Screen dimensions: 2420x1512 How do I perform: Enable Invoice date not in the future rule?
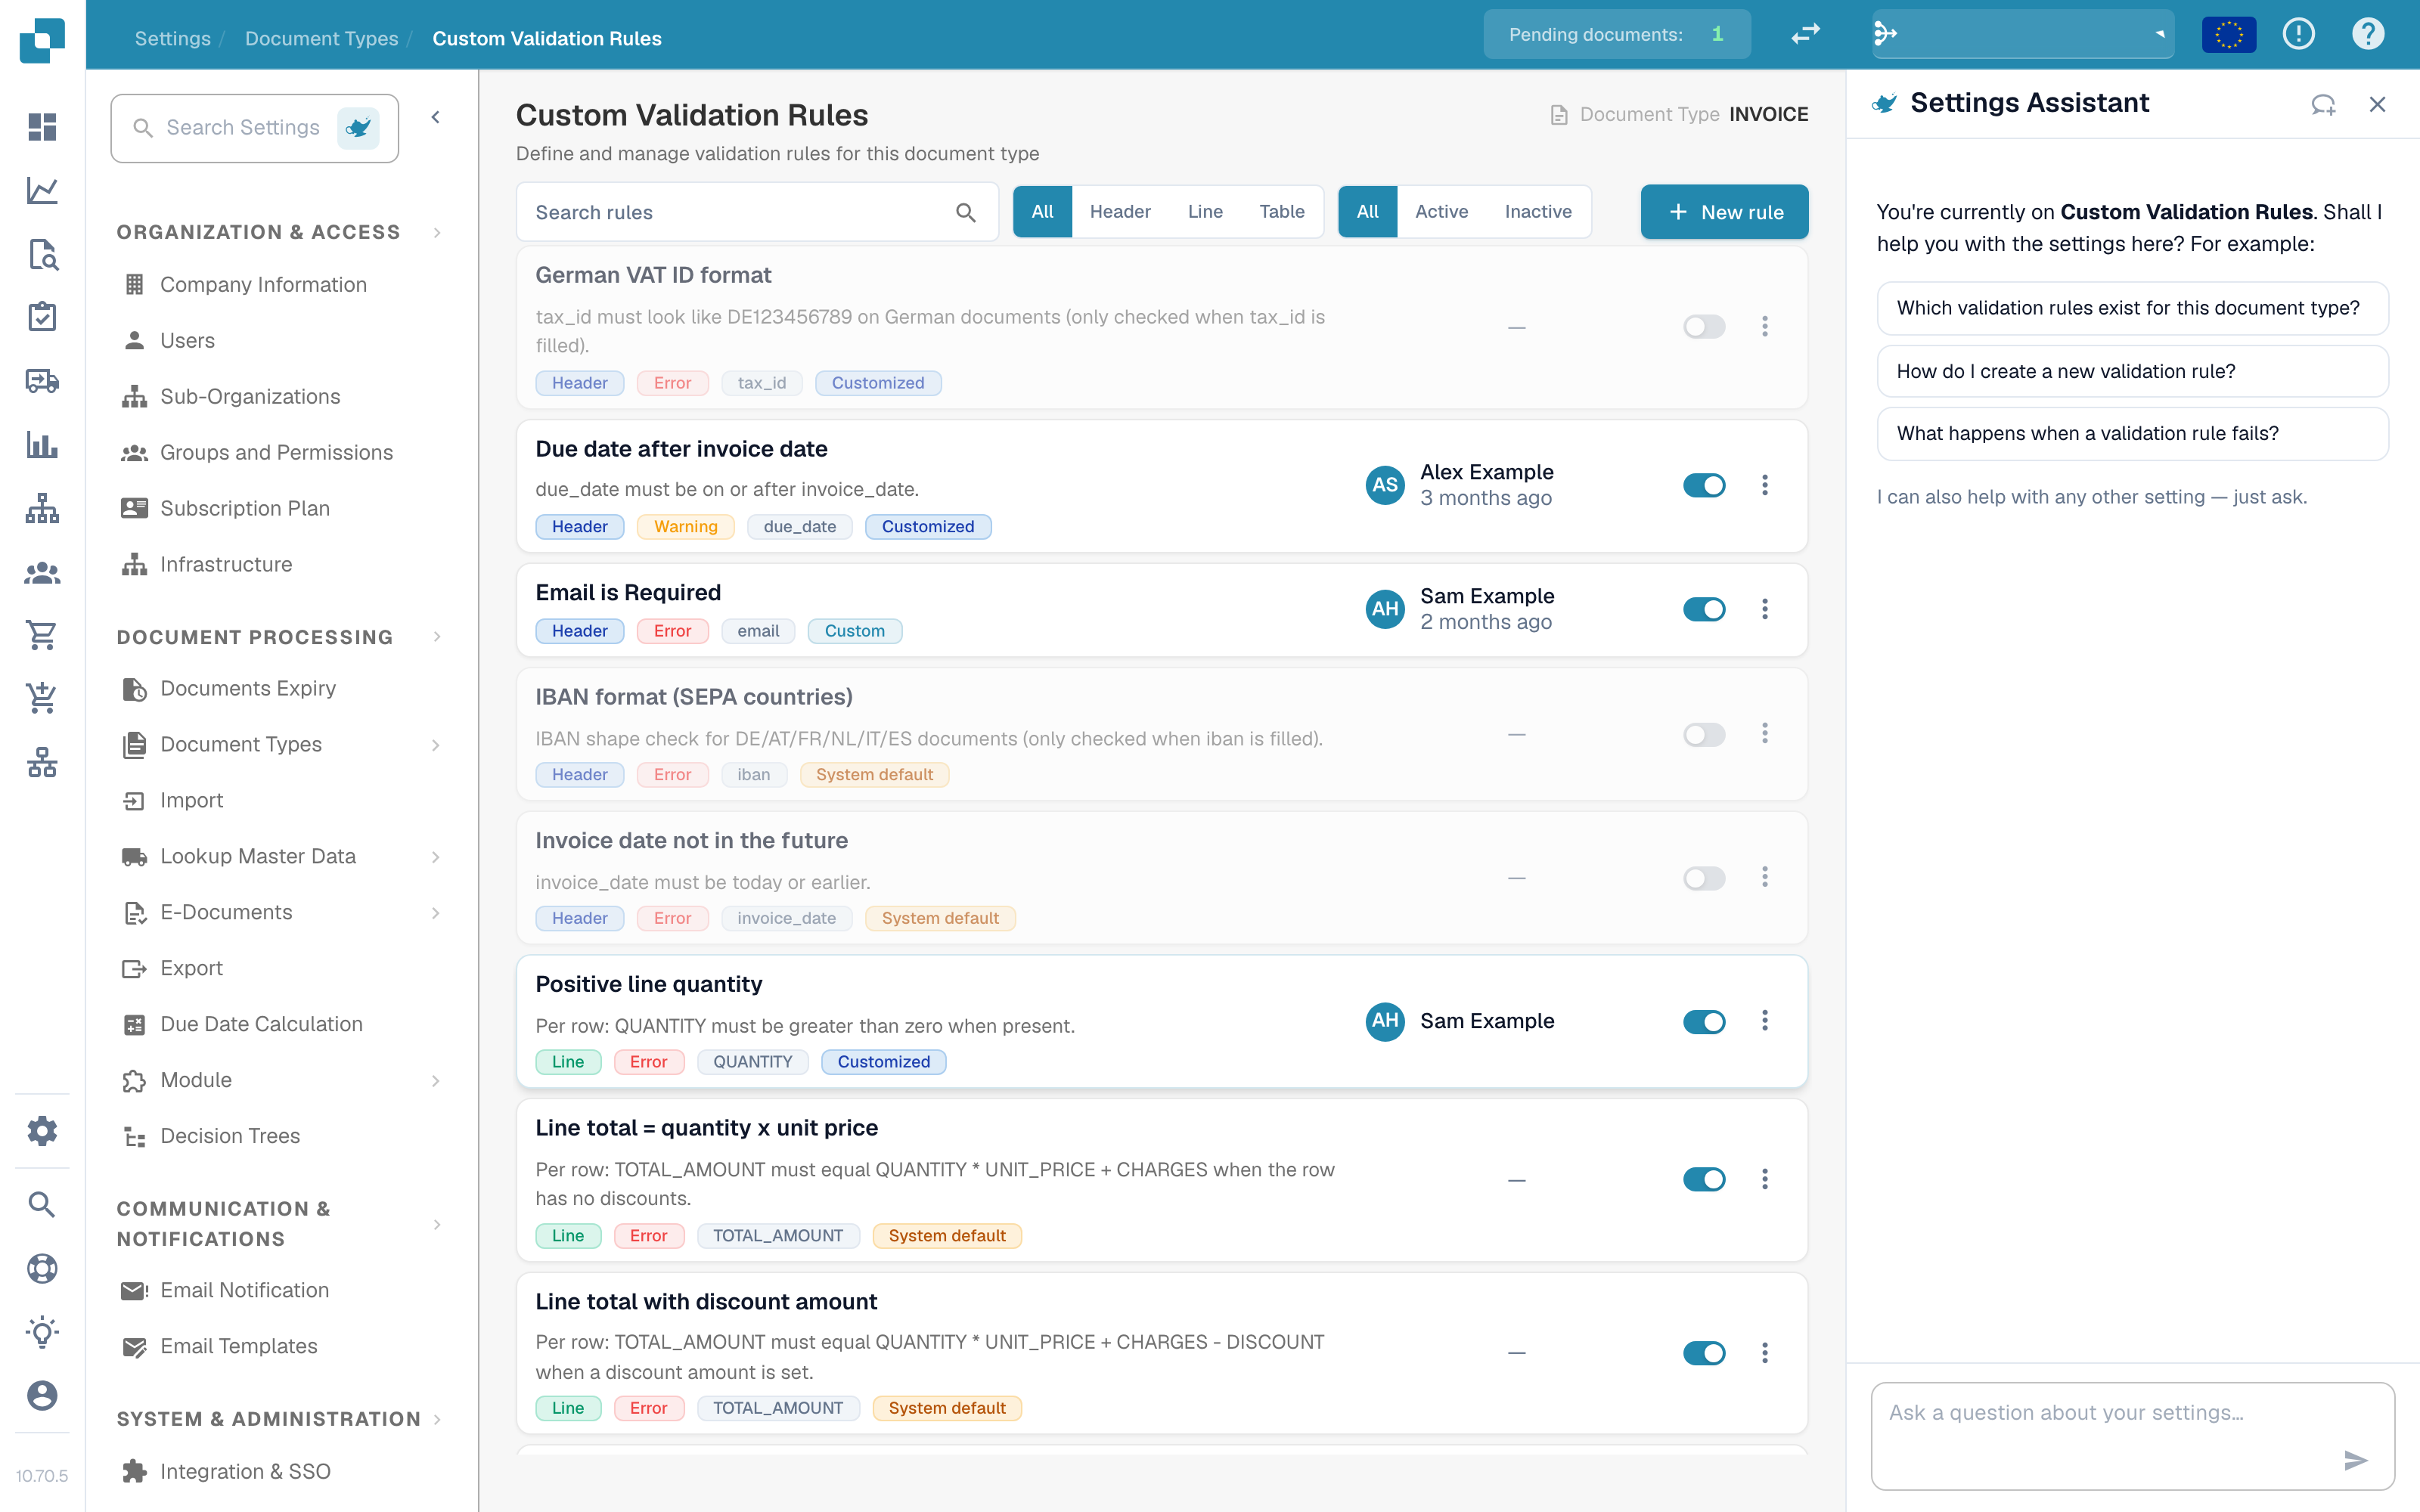click(x=1704, y=878)
